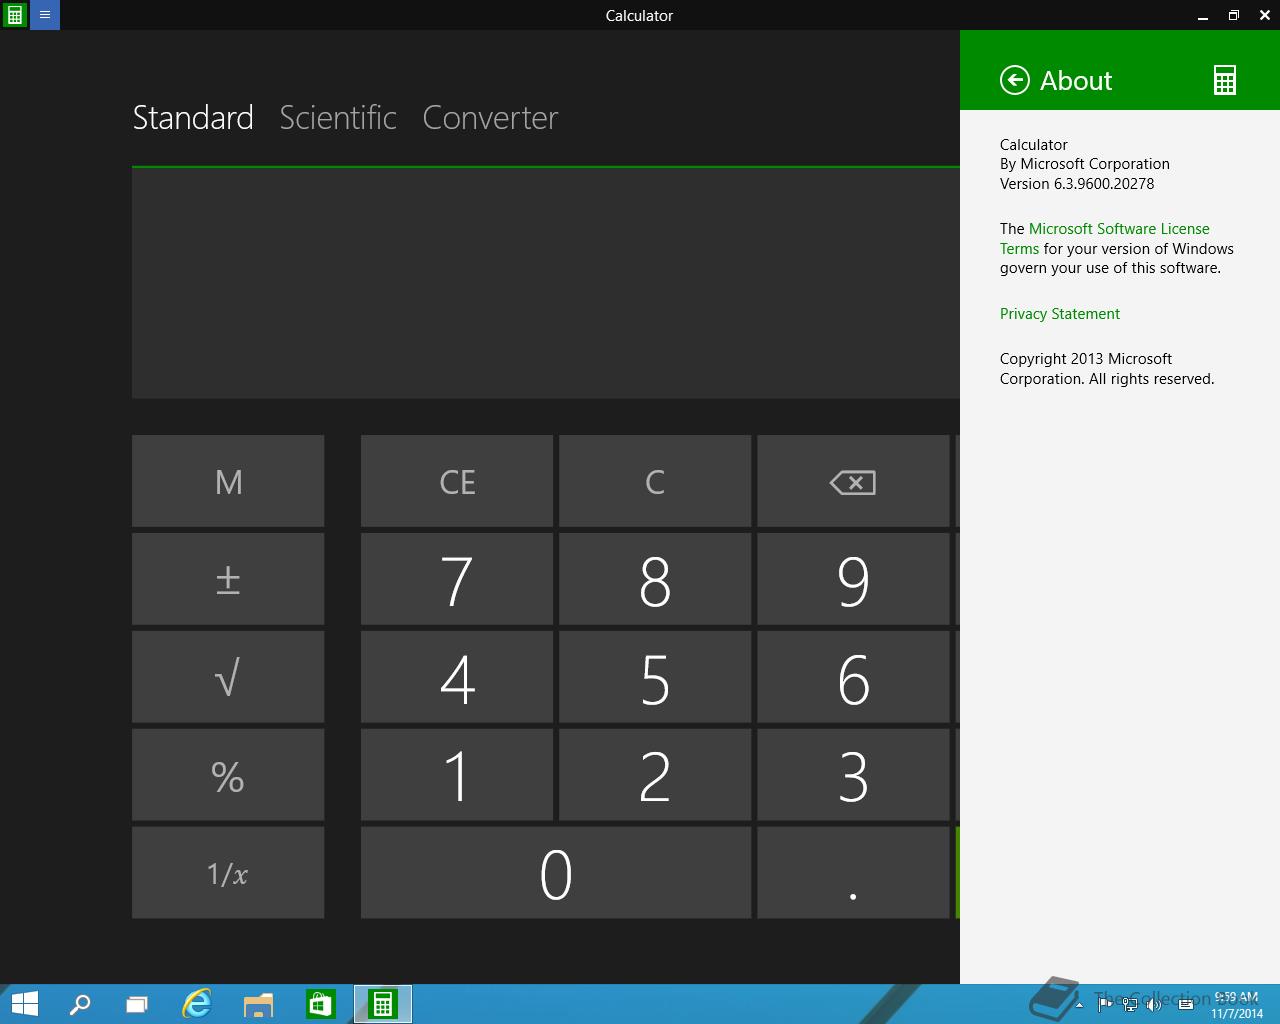The image size is (1280, 1024).
Task: Click the 'Copyright 2013 Microsoft' text
Action: click(x=1086, y=359)
